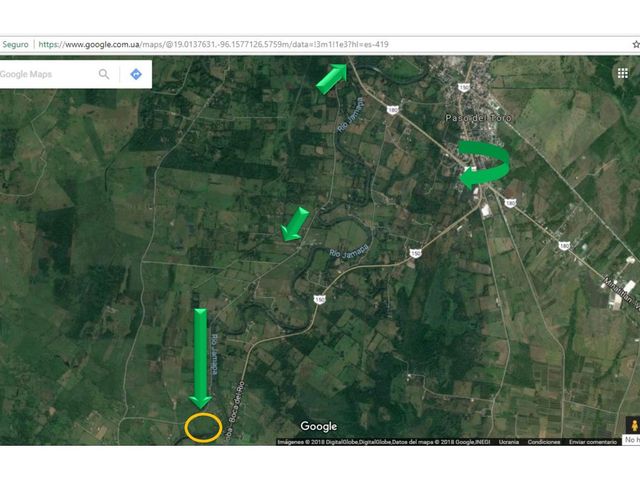The image size is (640, 480).
Task: Open directions with the blue diamond icon
Action: pyautogui.click(x=136, y=74)
